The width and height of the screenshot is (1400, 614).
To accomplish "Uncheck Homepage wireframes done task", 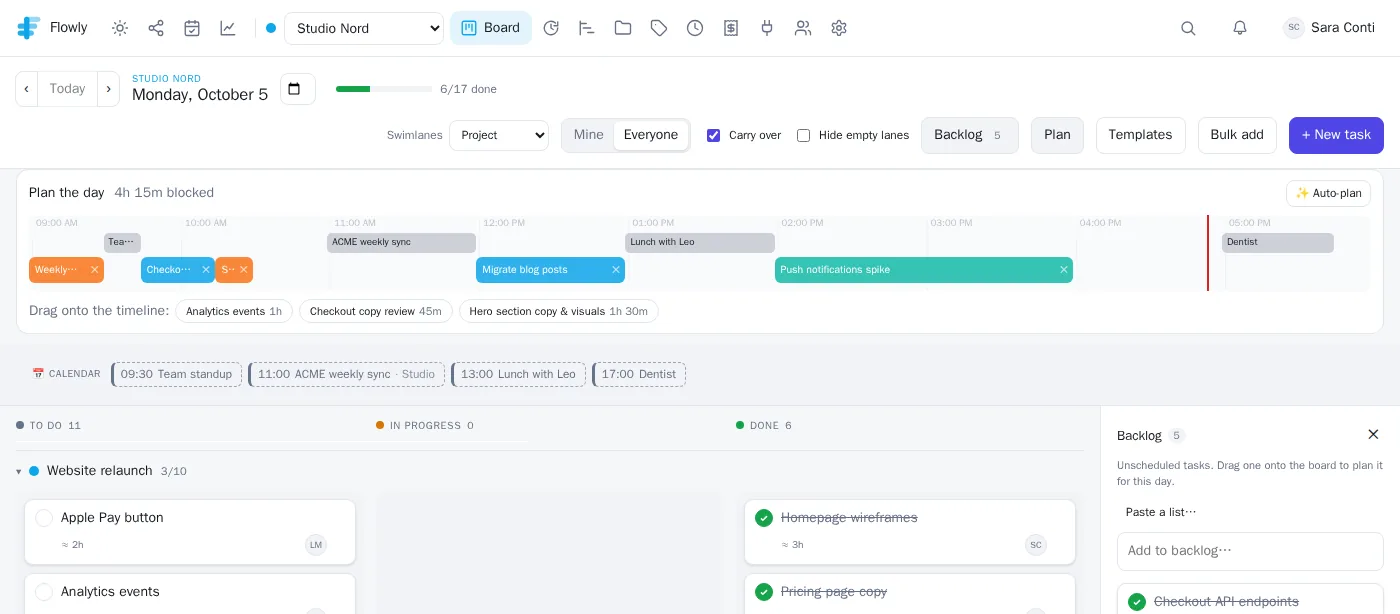I will tap(764, 518).
